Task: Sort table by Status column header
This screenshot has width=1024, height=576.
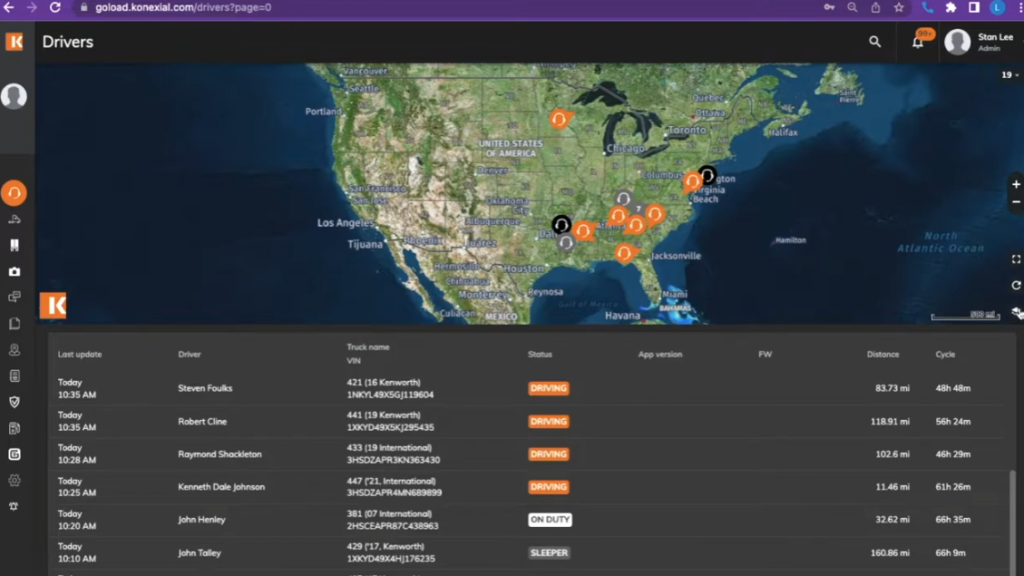Action: [540, 355]
